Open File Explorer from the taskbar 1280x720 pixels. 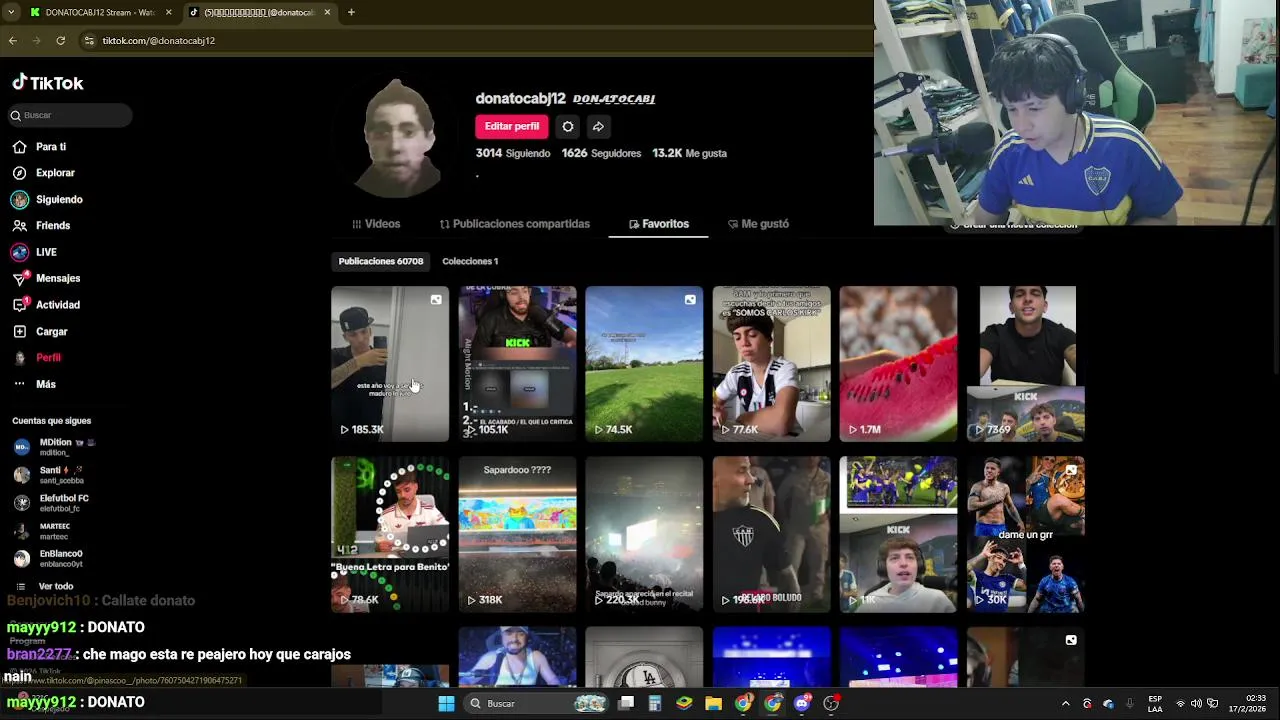713,703
